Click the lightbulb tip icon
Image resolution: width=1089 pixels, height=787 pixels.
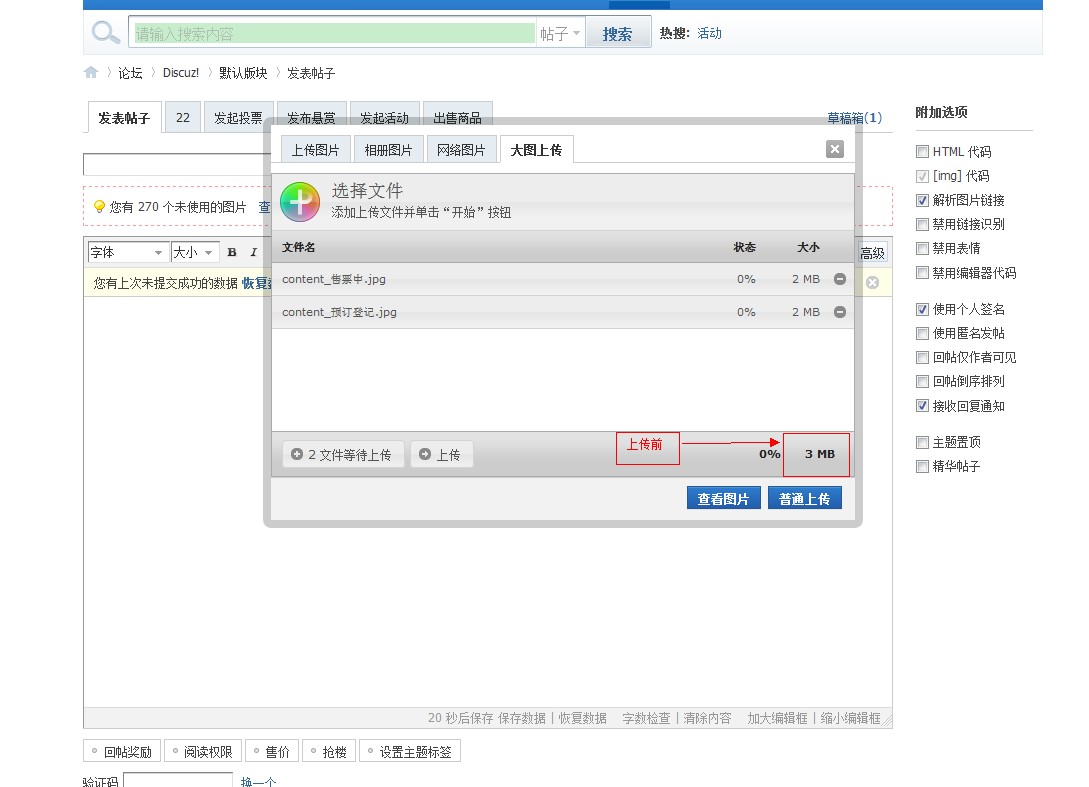99,206
